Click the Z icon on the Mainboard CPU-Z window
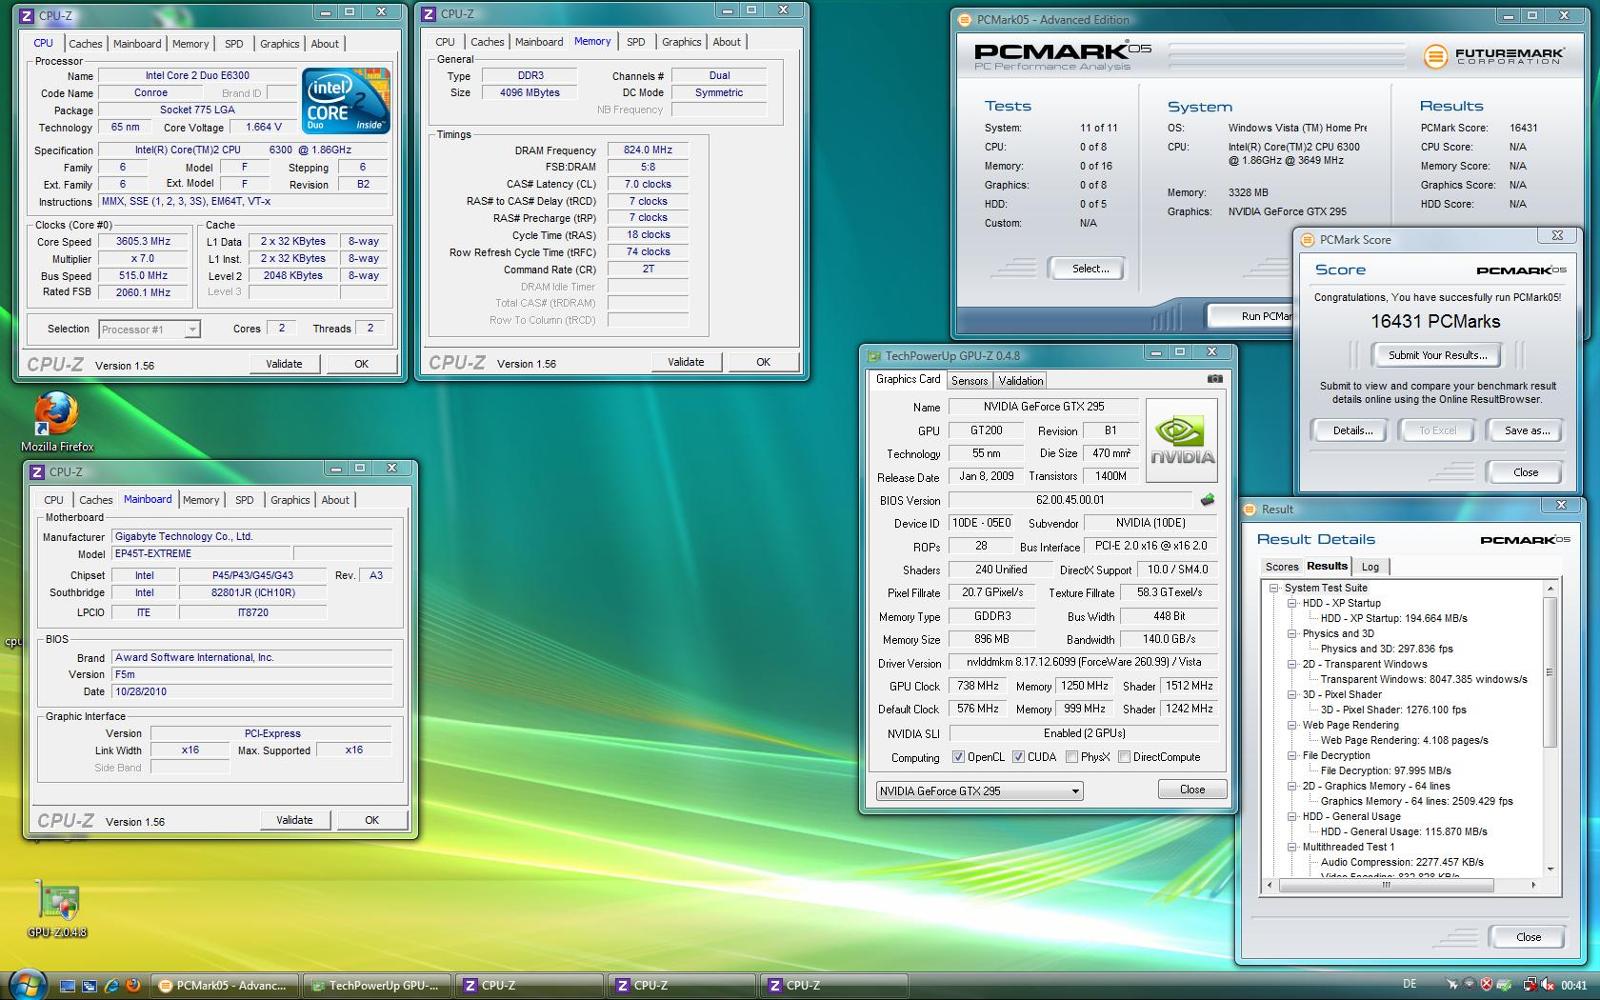 pos(36,472)
